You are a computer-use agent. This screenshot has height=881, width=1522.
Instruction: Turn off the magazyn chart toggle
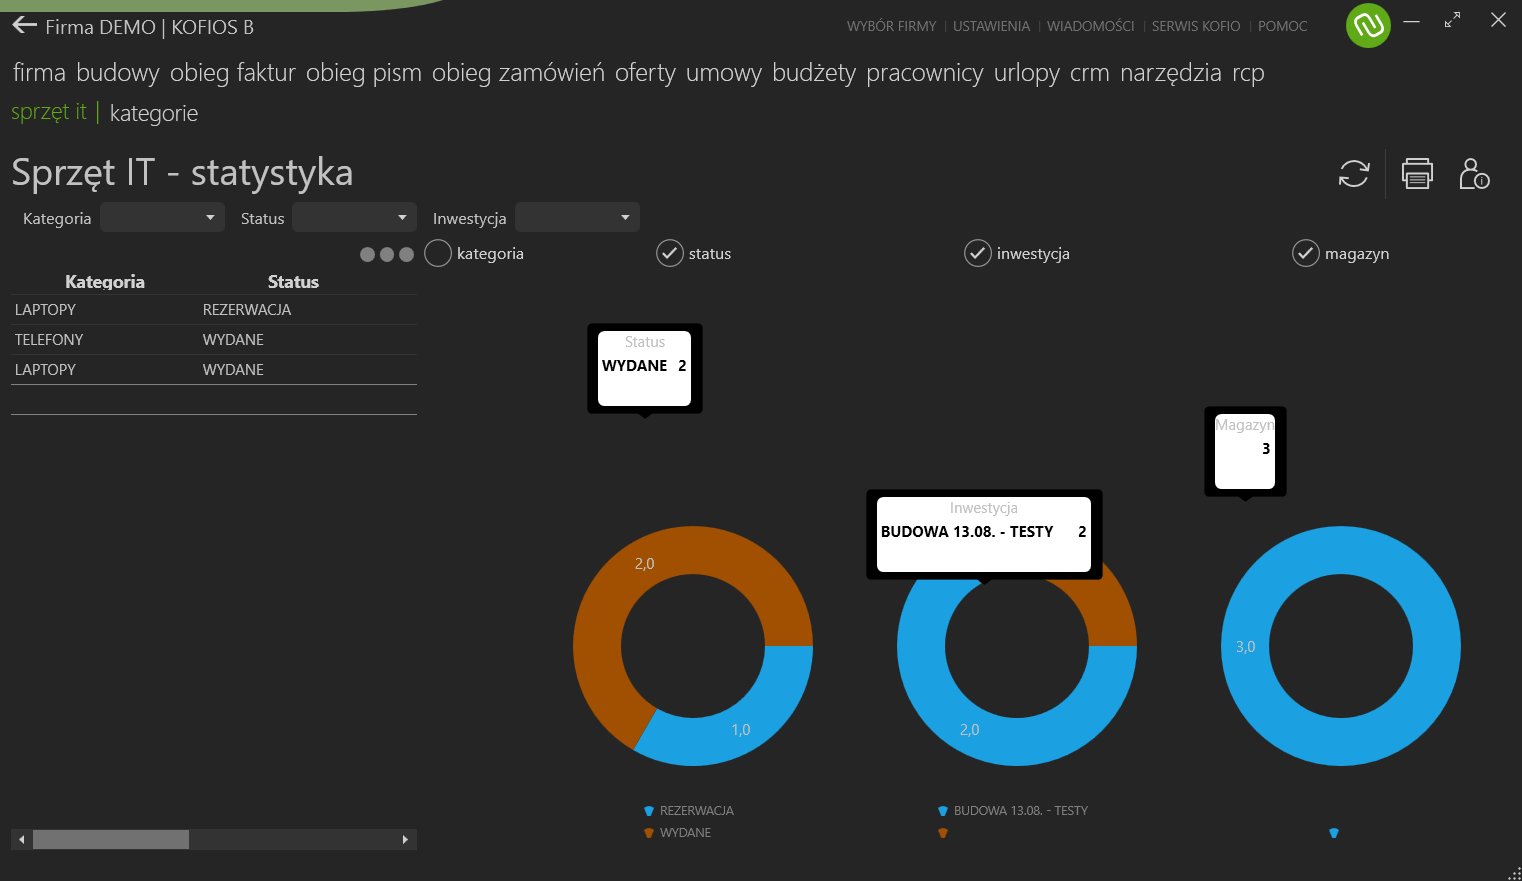(1306, 254)
